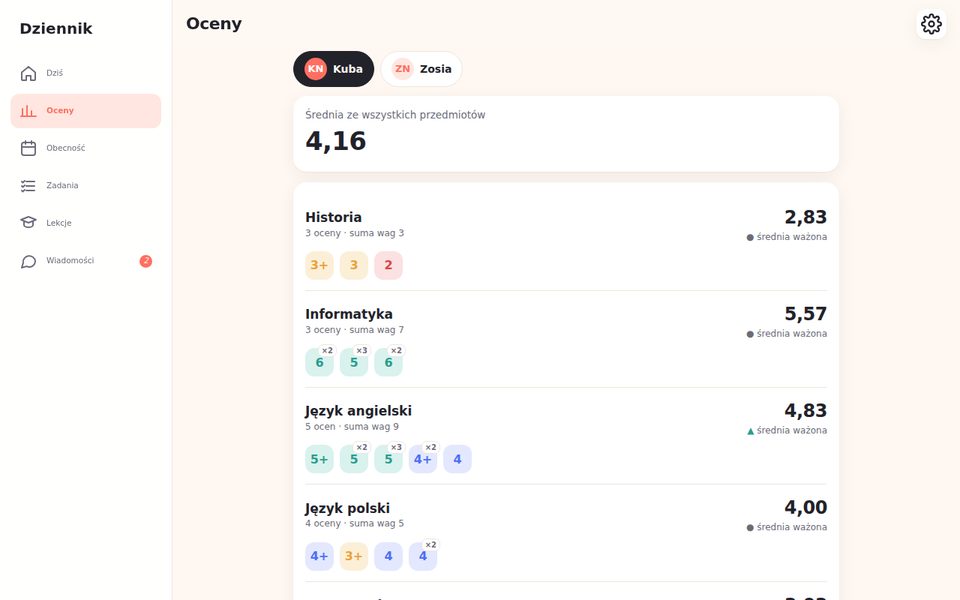Click the grade 4 with ×2 weight in Język polski

click(423, 557)
